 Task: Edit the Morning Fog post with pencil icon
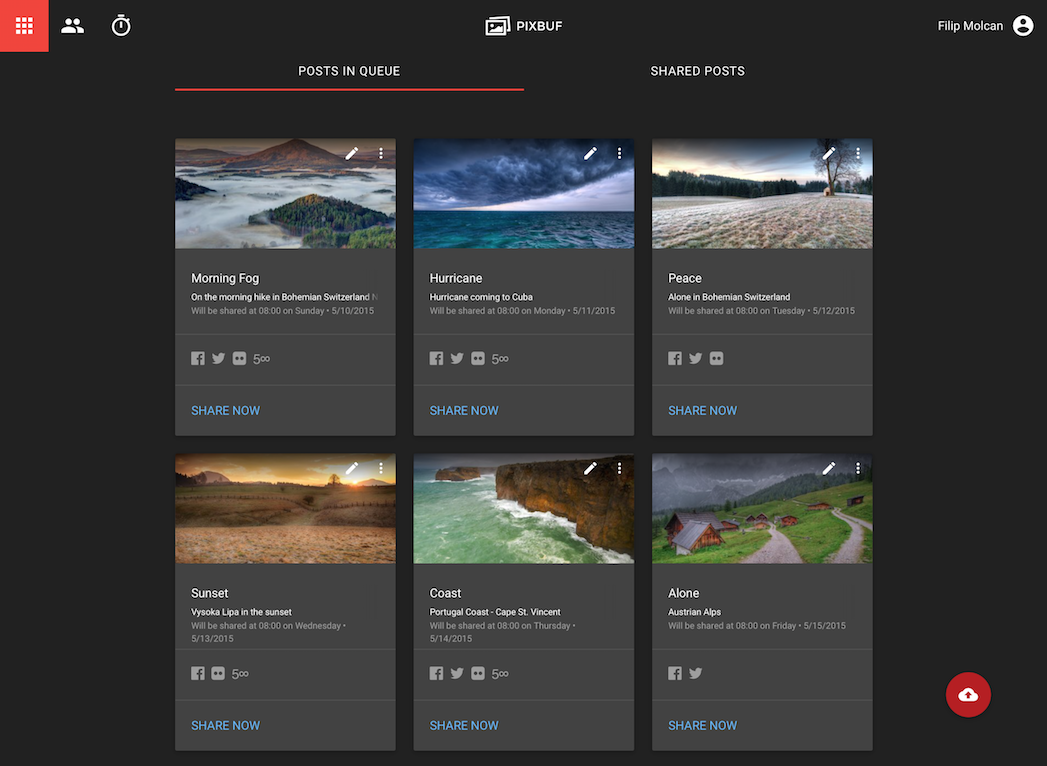[x=352, y=153]
